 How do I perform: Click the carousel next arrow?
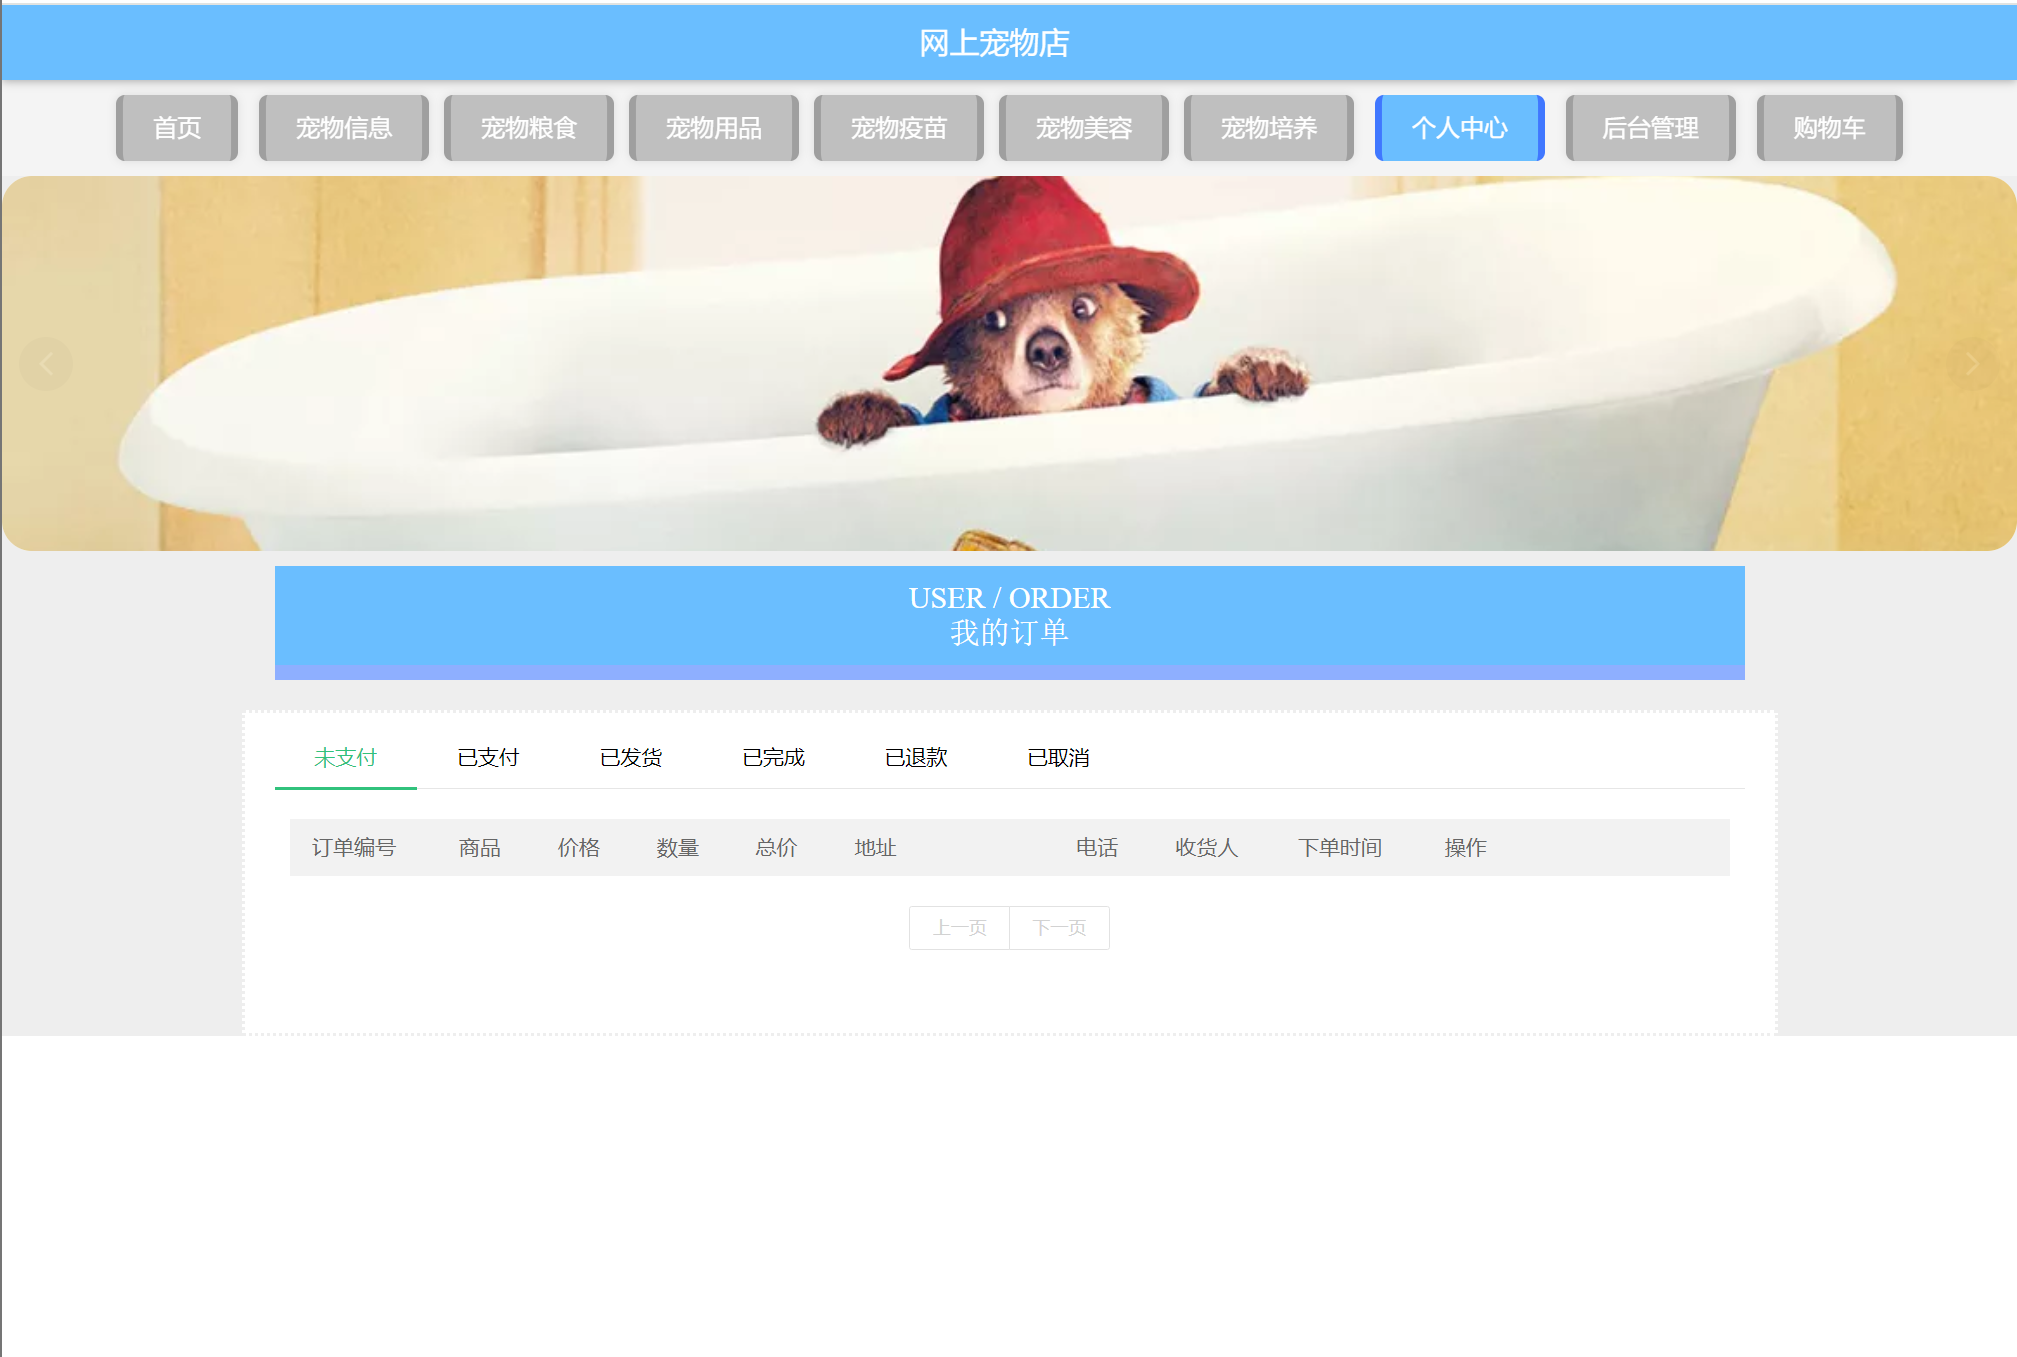pos(1971,364)
